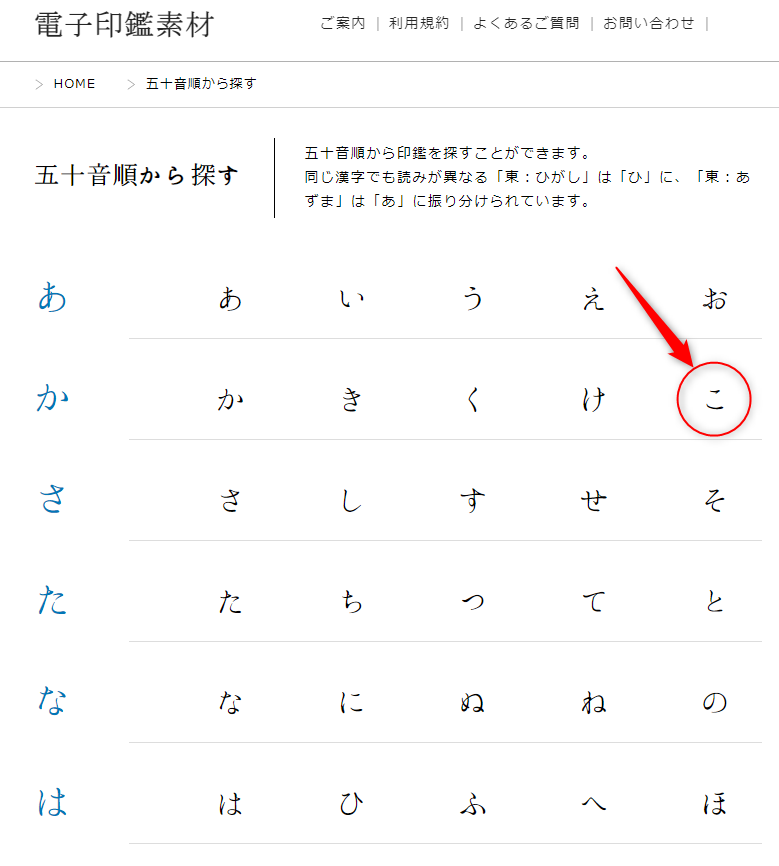This screenshot has width=779, height=866.
Task: Choose the へ kana link
Action: coord(594,804)
